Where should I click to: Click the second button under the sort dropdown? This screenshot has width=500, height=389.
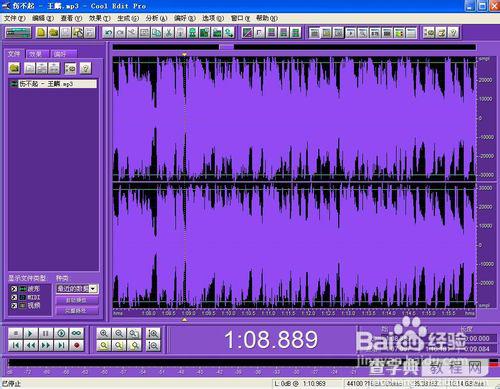click(77, 311)
